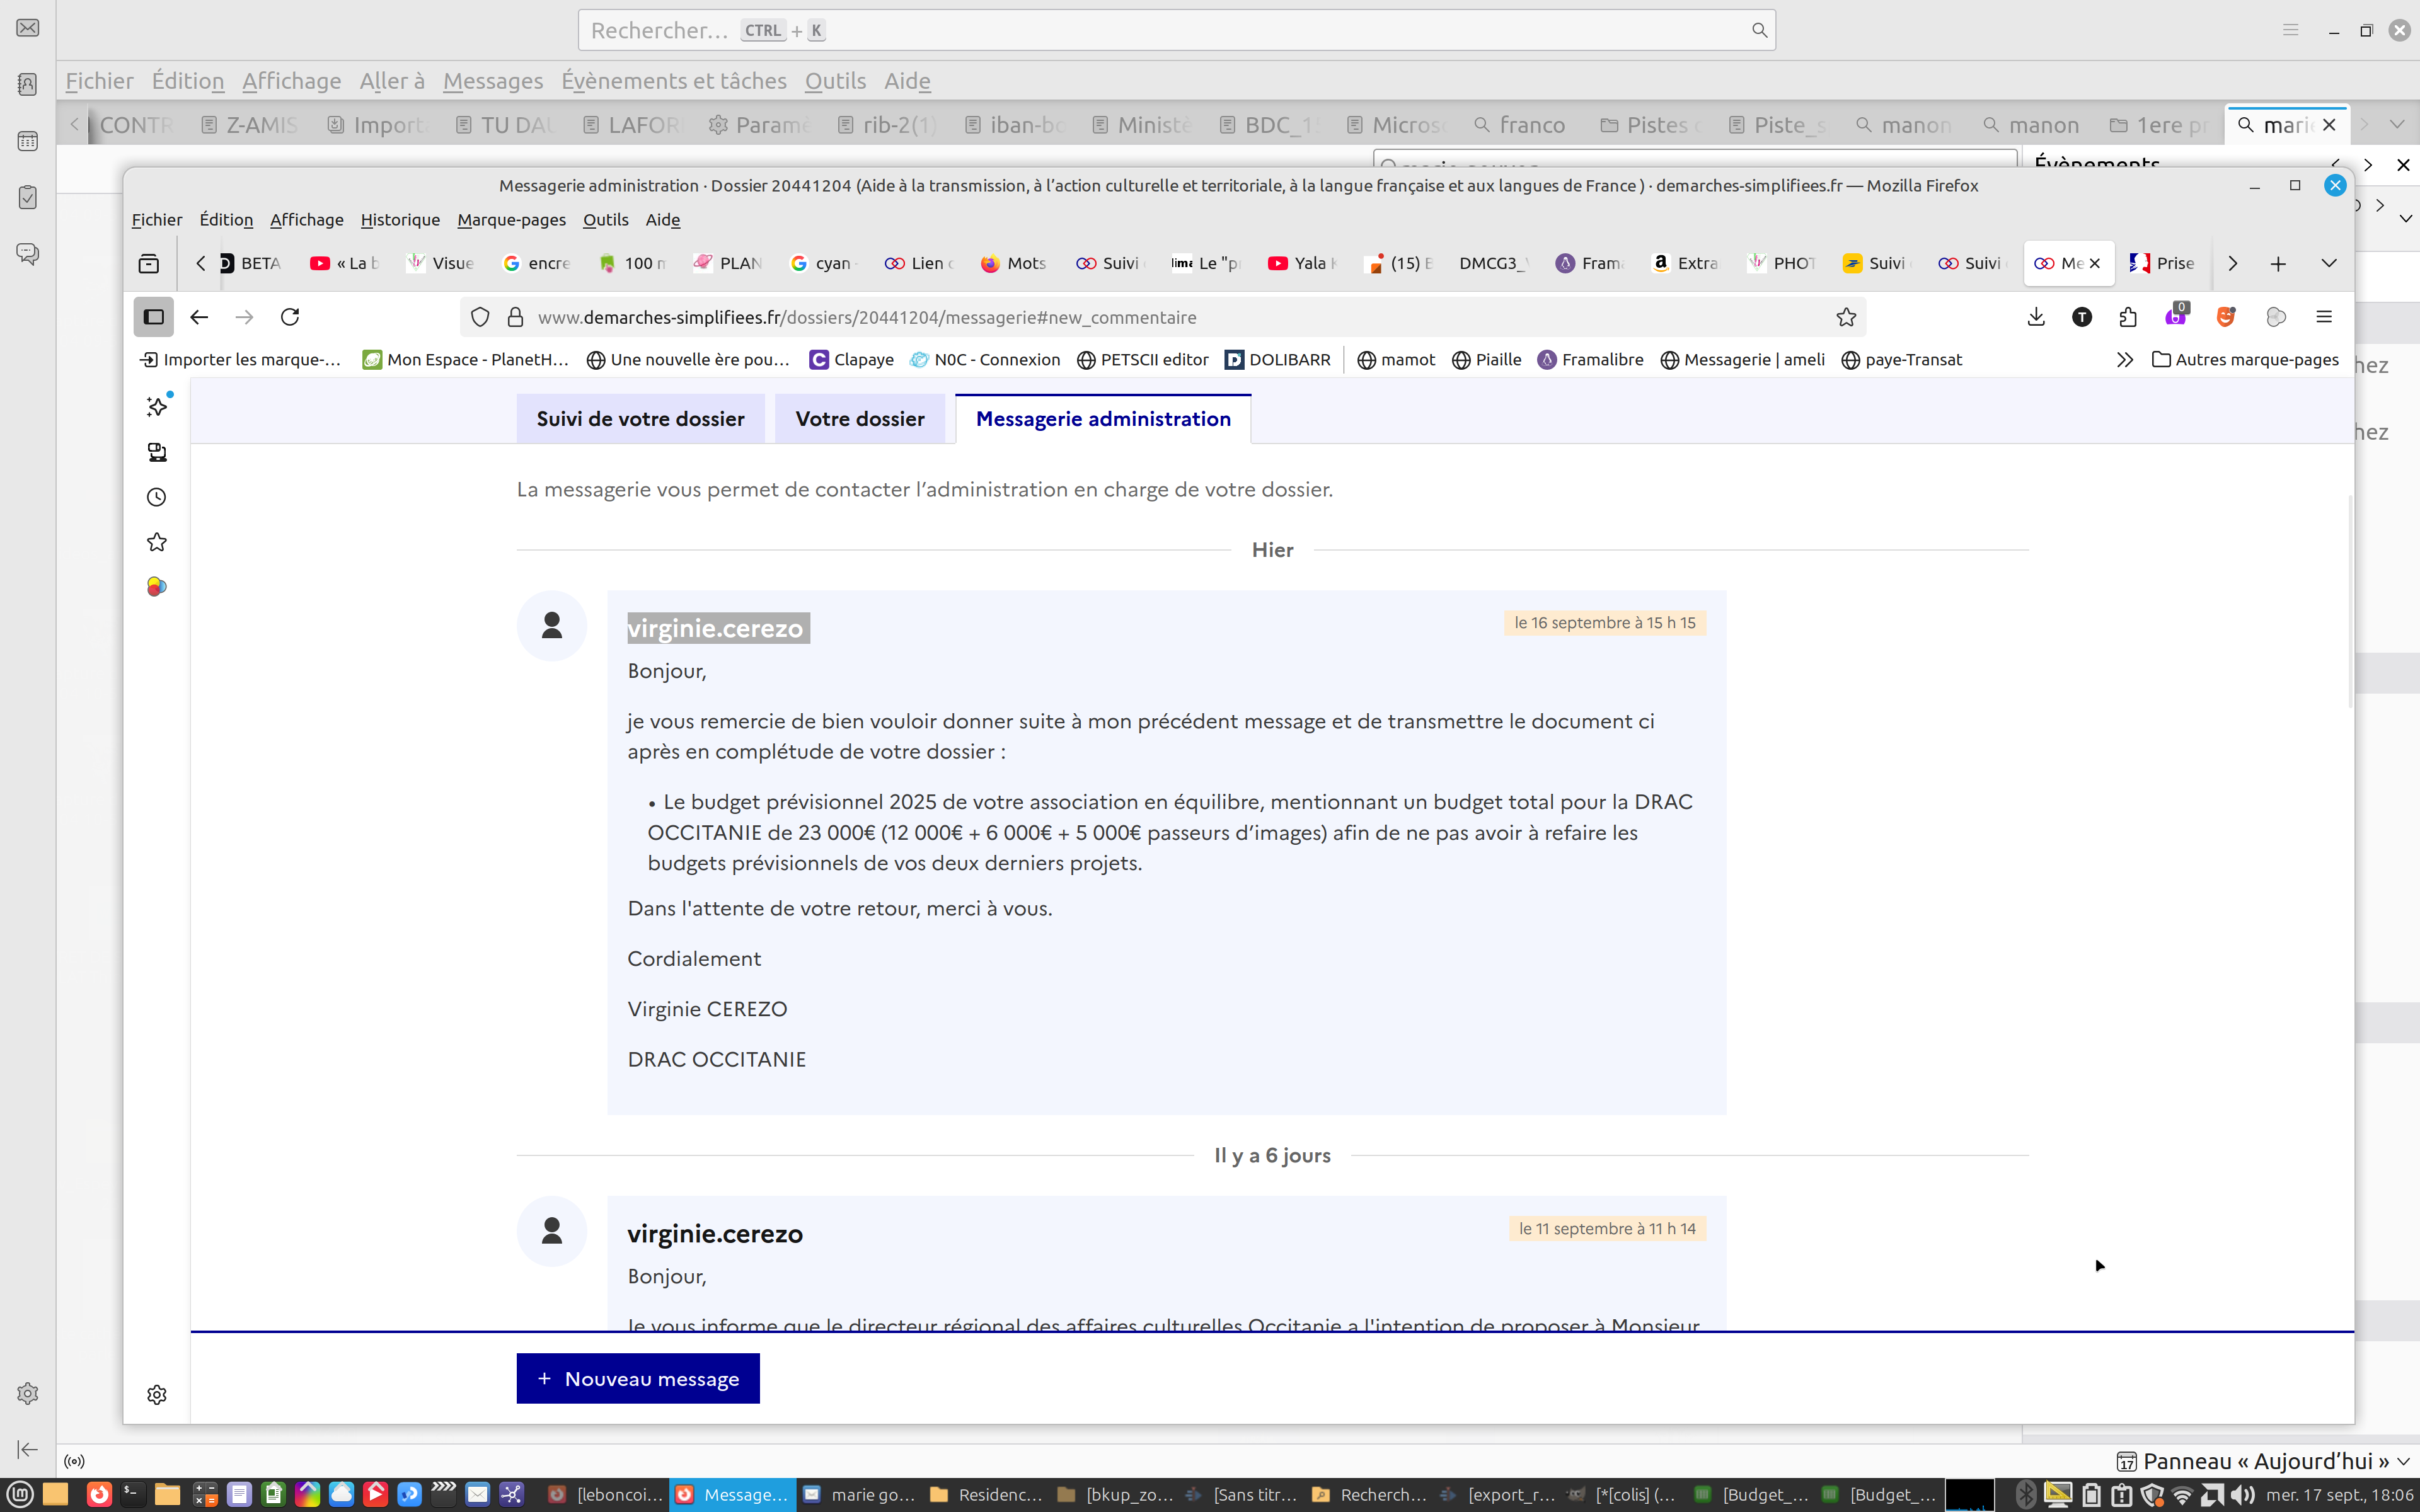Show more bookmarks with double chevron
The height and width of the screenshot is (1512, 2420).
pyautogui.click(x=2124, y=360)
